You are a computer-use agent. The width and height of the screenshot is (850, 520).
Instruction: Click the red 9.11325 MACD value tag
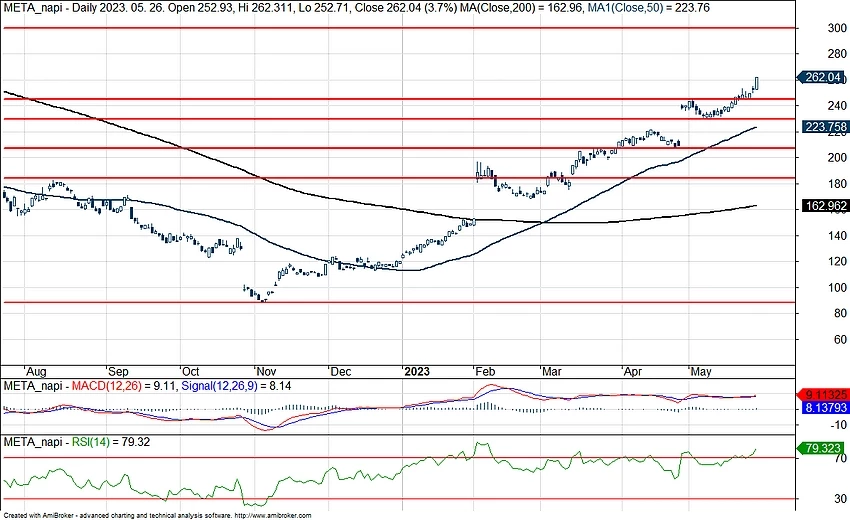coord(822,395)
